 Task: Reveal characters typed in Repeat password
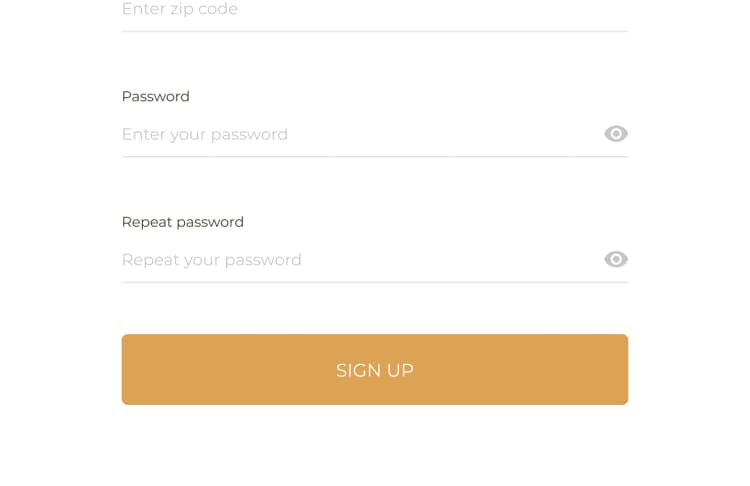(x=616, y=259)
